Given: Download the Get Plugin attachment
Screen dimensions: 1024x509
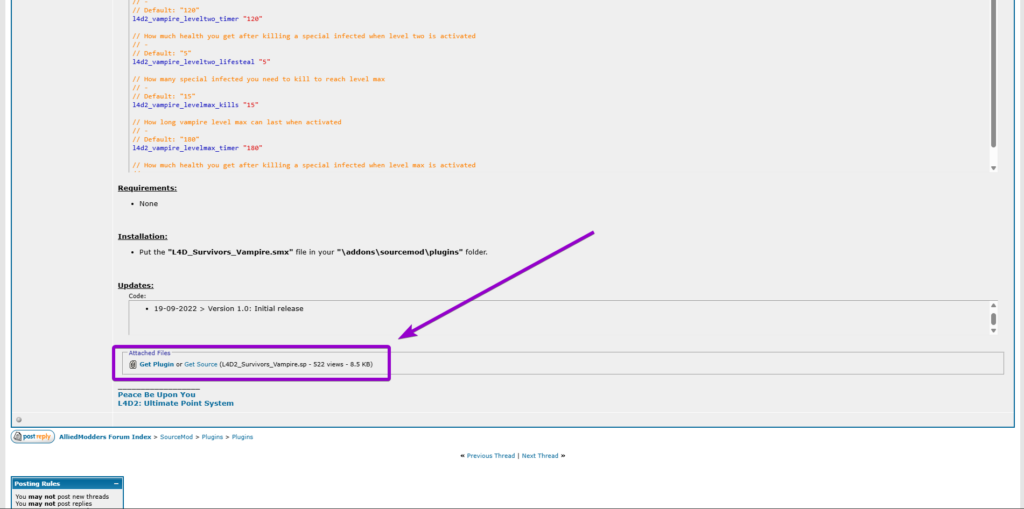Looking at the screenshot, I should pos(157,365).
